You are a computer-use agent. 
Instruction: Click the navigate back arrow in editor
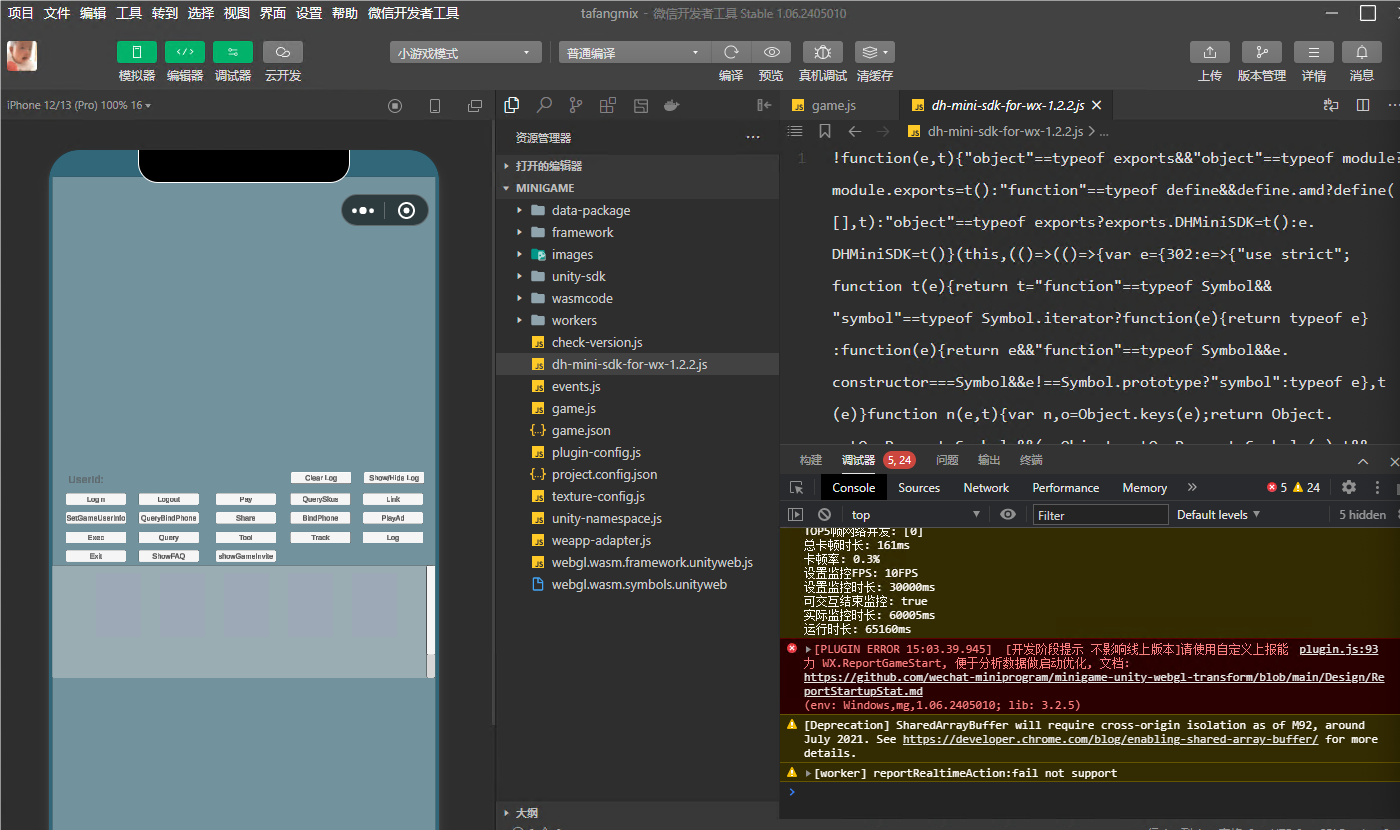click(855, 131)
